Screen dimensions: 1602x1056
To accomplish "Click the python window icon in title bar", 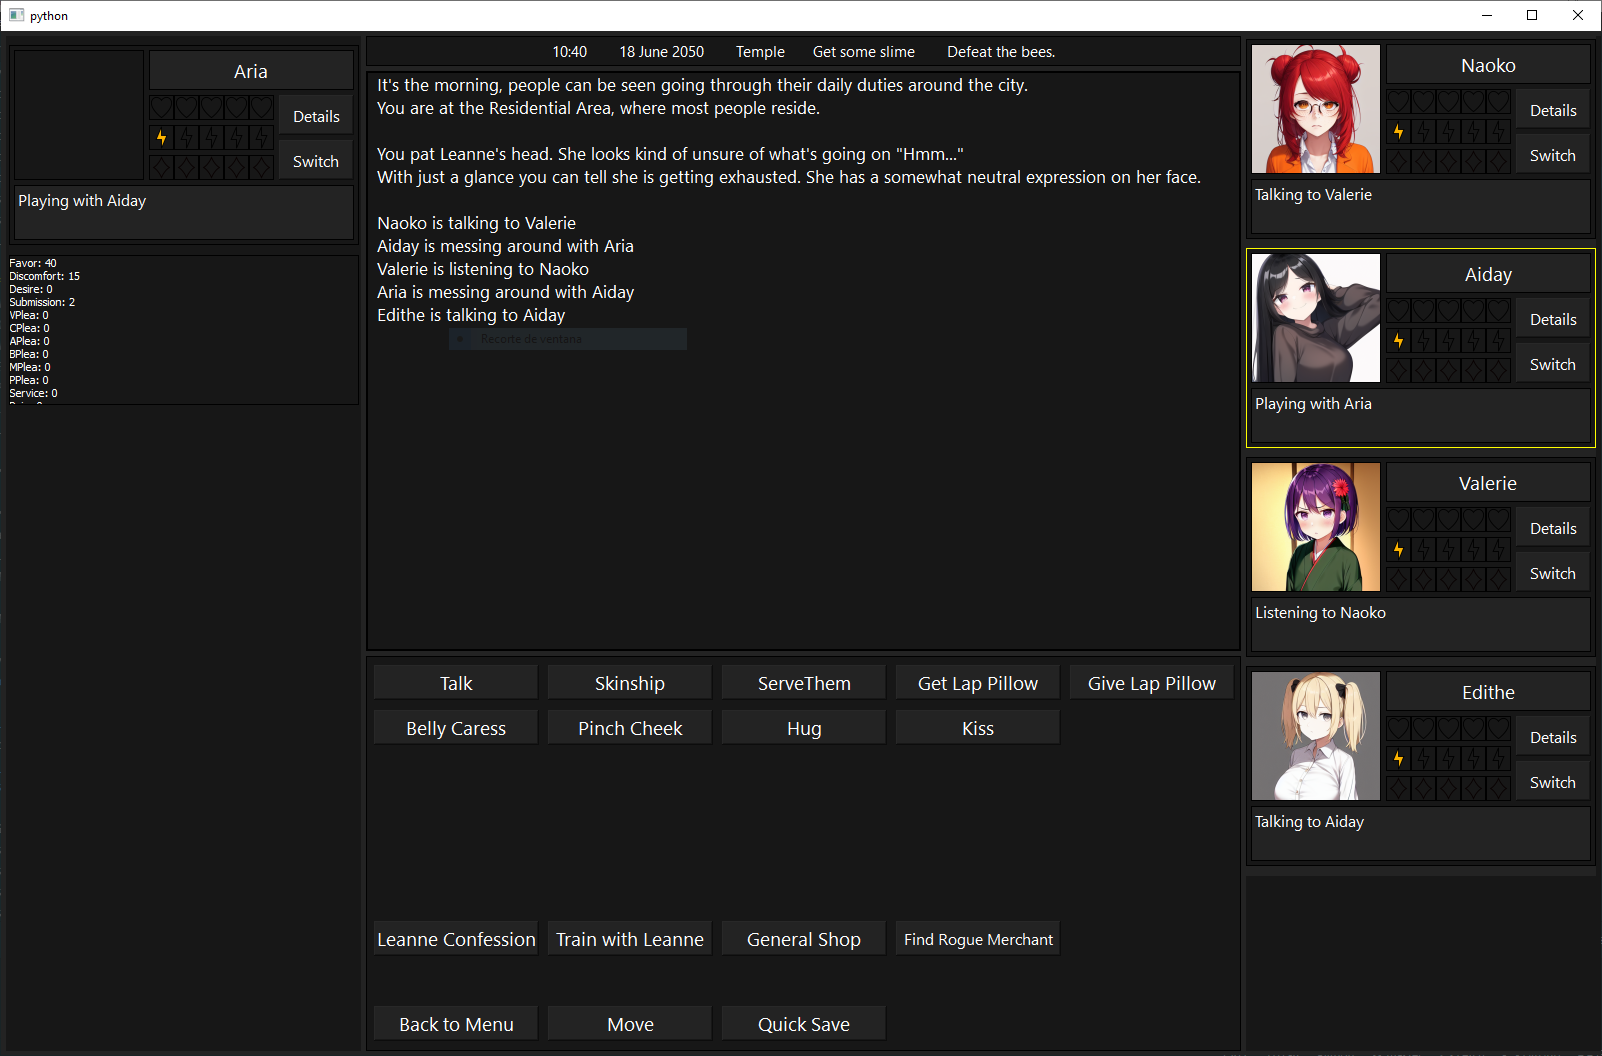I will 16,15.
